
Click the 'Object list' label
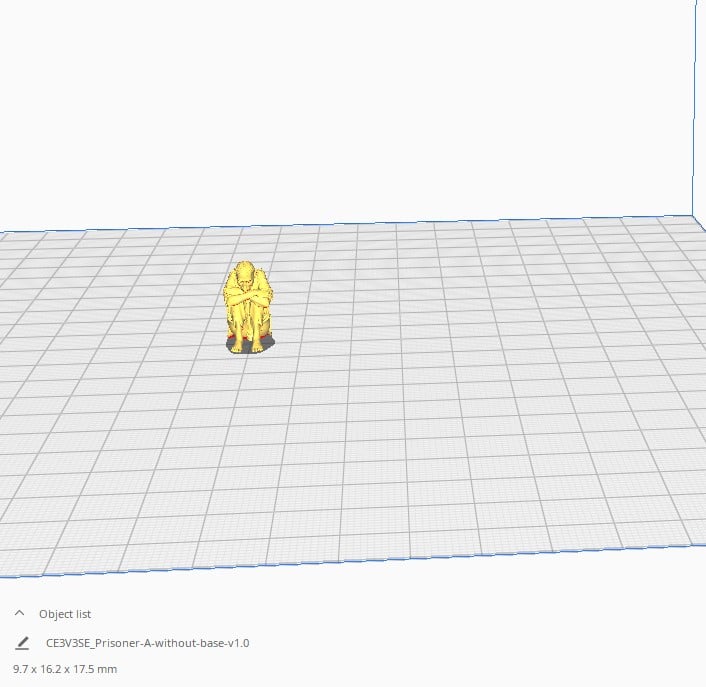pos(65,614)
